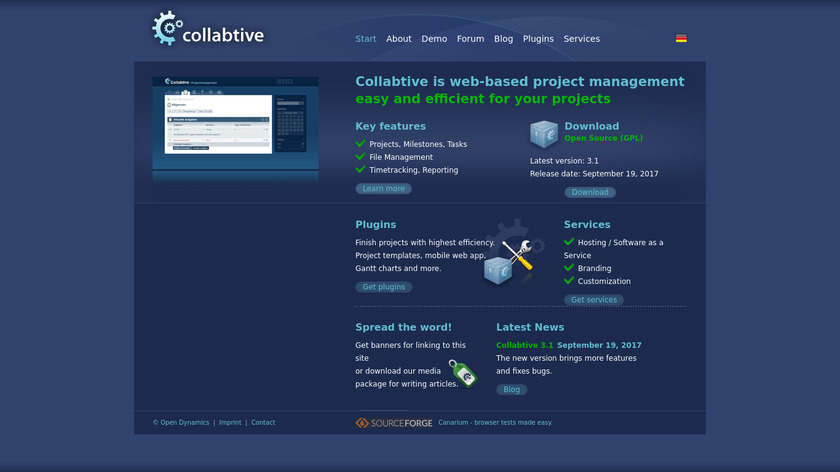Click the Spread the word! heading
The image size is (840, 472).
[x=403, y=327]
